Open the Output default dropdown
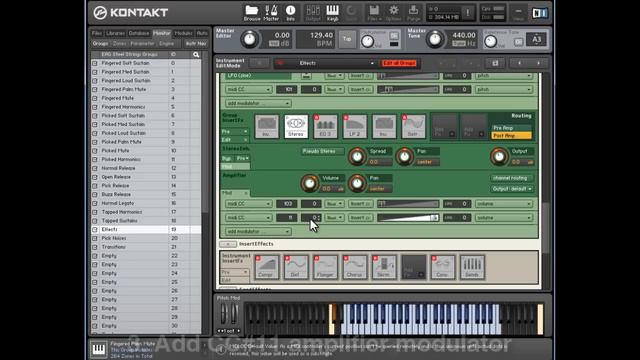 pos(512,189)
